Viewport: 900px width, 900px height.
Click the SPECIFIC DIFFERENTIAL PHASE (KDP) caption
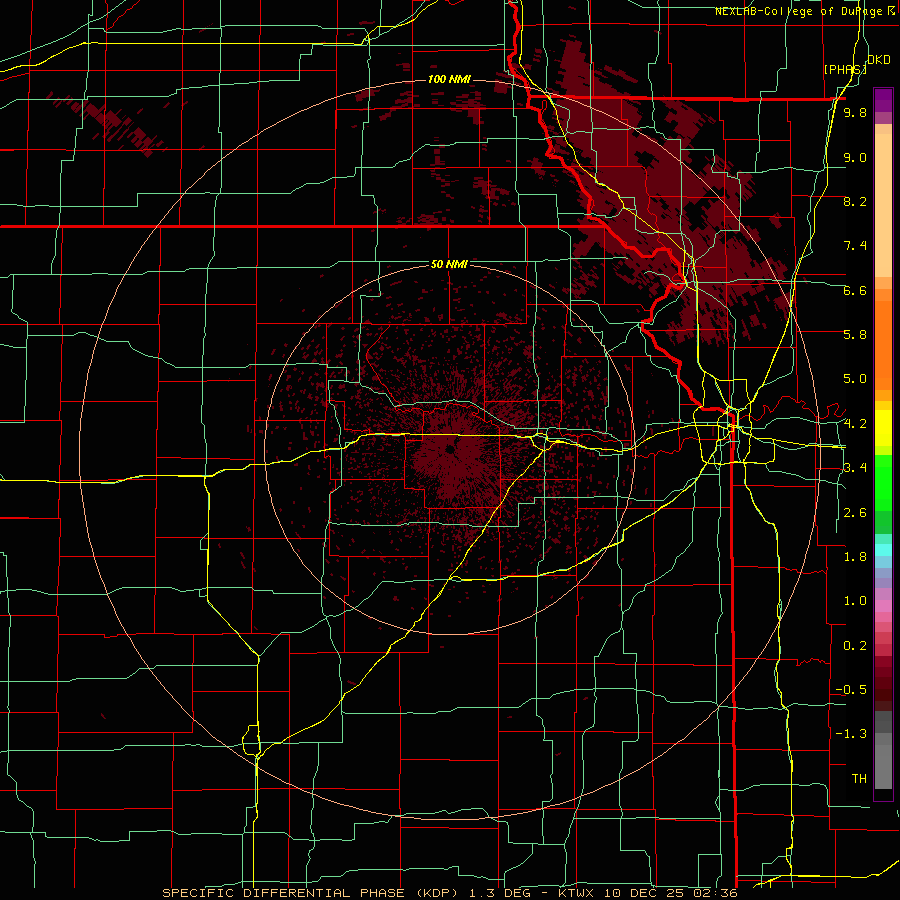(309, 893)
